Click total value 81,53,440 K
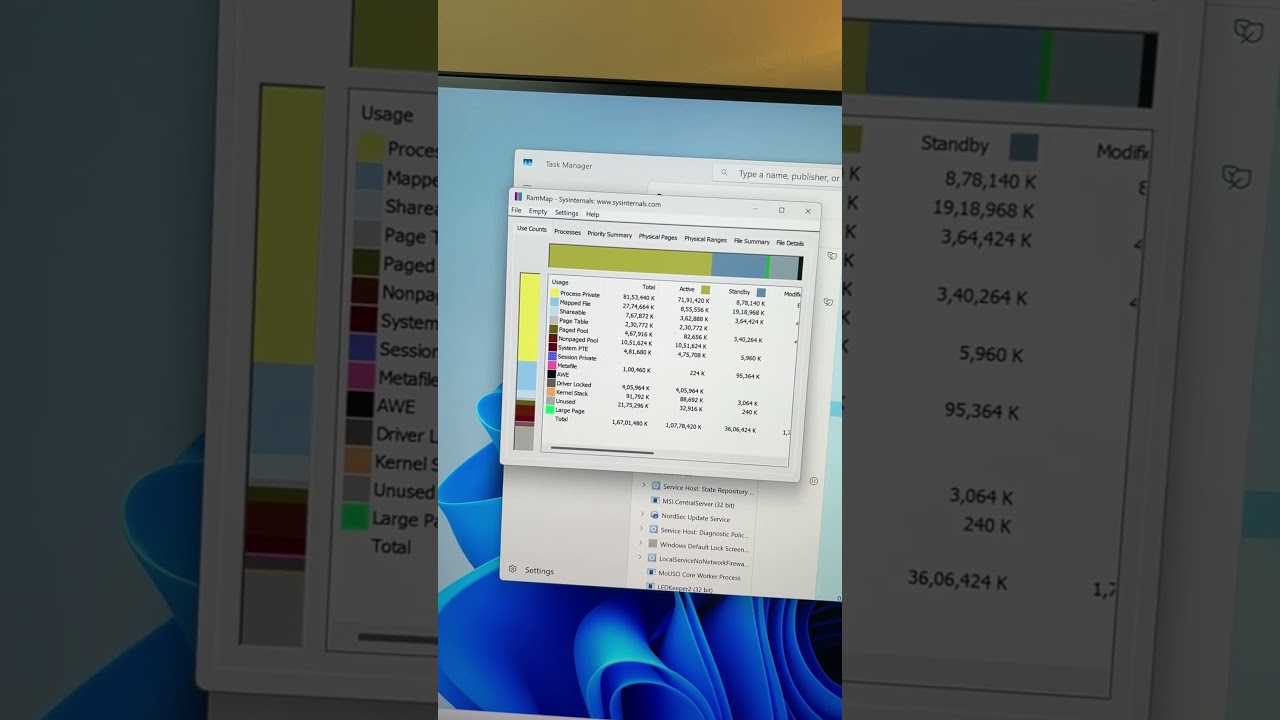1280x720 pixels. 638,297
